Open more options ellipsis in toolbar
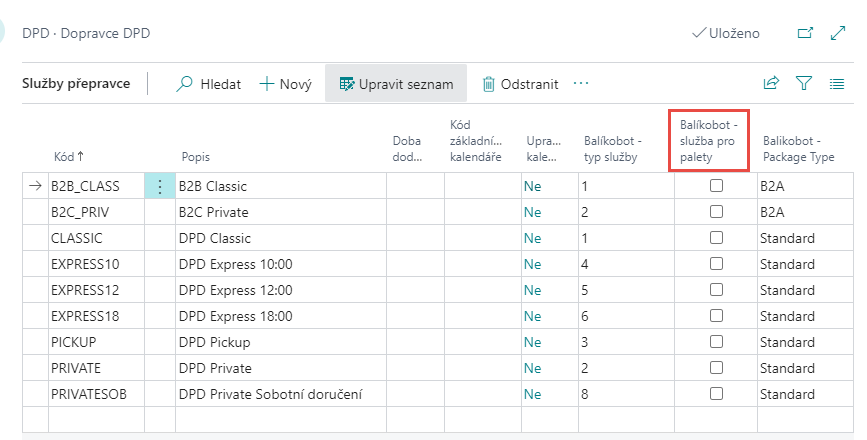Screen dimensions: 867x440 pos(581,84)
